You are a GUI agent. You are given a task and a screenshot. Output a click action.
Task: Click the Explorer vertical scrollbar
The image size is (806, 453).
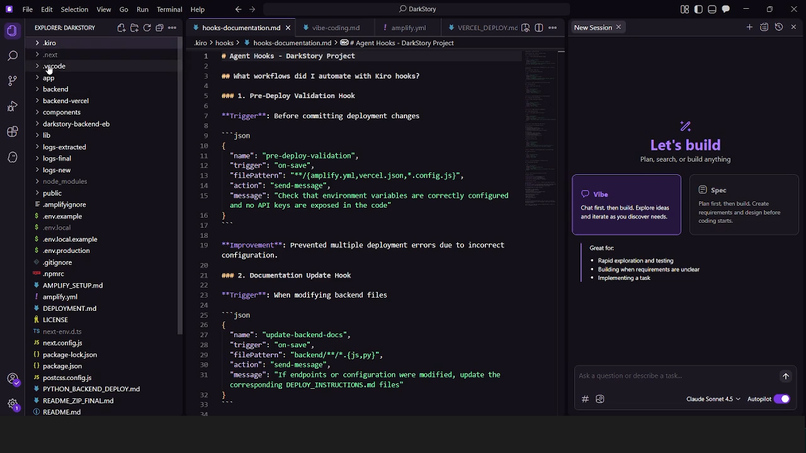point(180,186)
